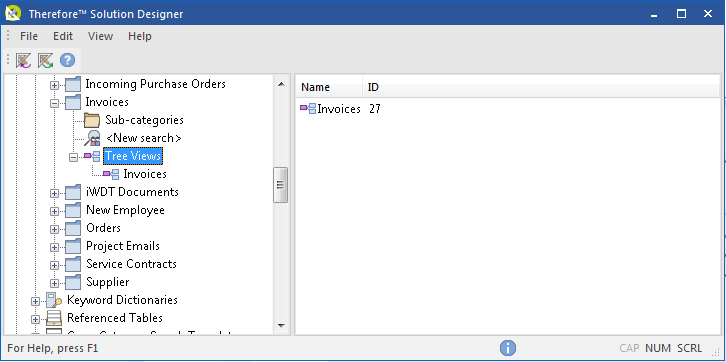Sort by the Name column header
This screenshot has height=362, width=726.
click(x=329, y=87)
